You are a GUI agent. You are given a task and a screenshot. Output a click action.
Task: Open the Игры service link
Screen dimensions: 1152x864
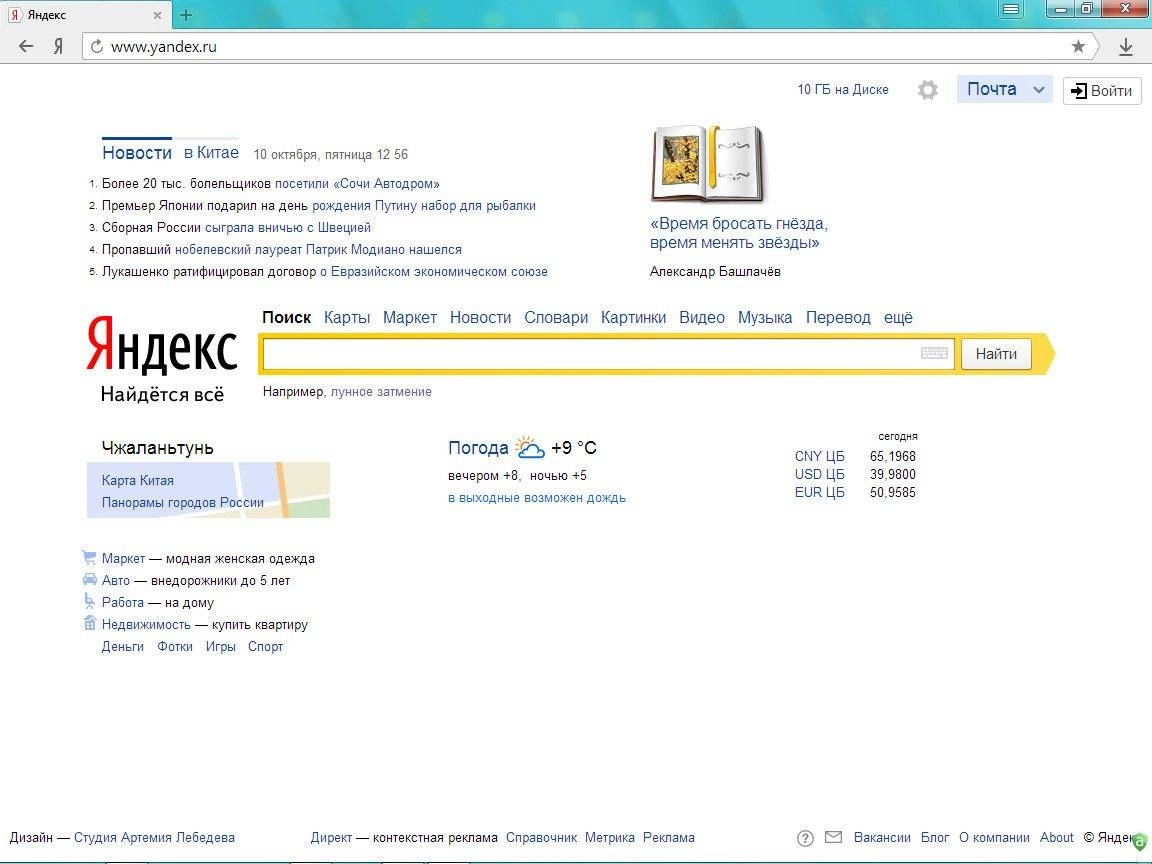point(220,647)
